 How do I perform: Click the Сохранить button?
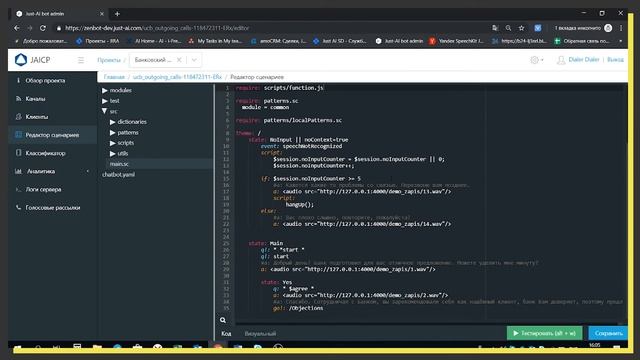click(608, 333)
